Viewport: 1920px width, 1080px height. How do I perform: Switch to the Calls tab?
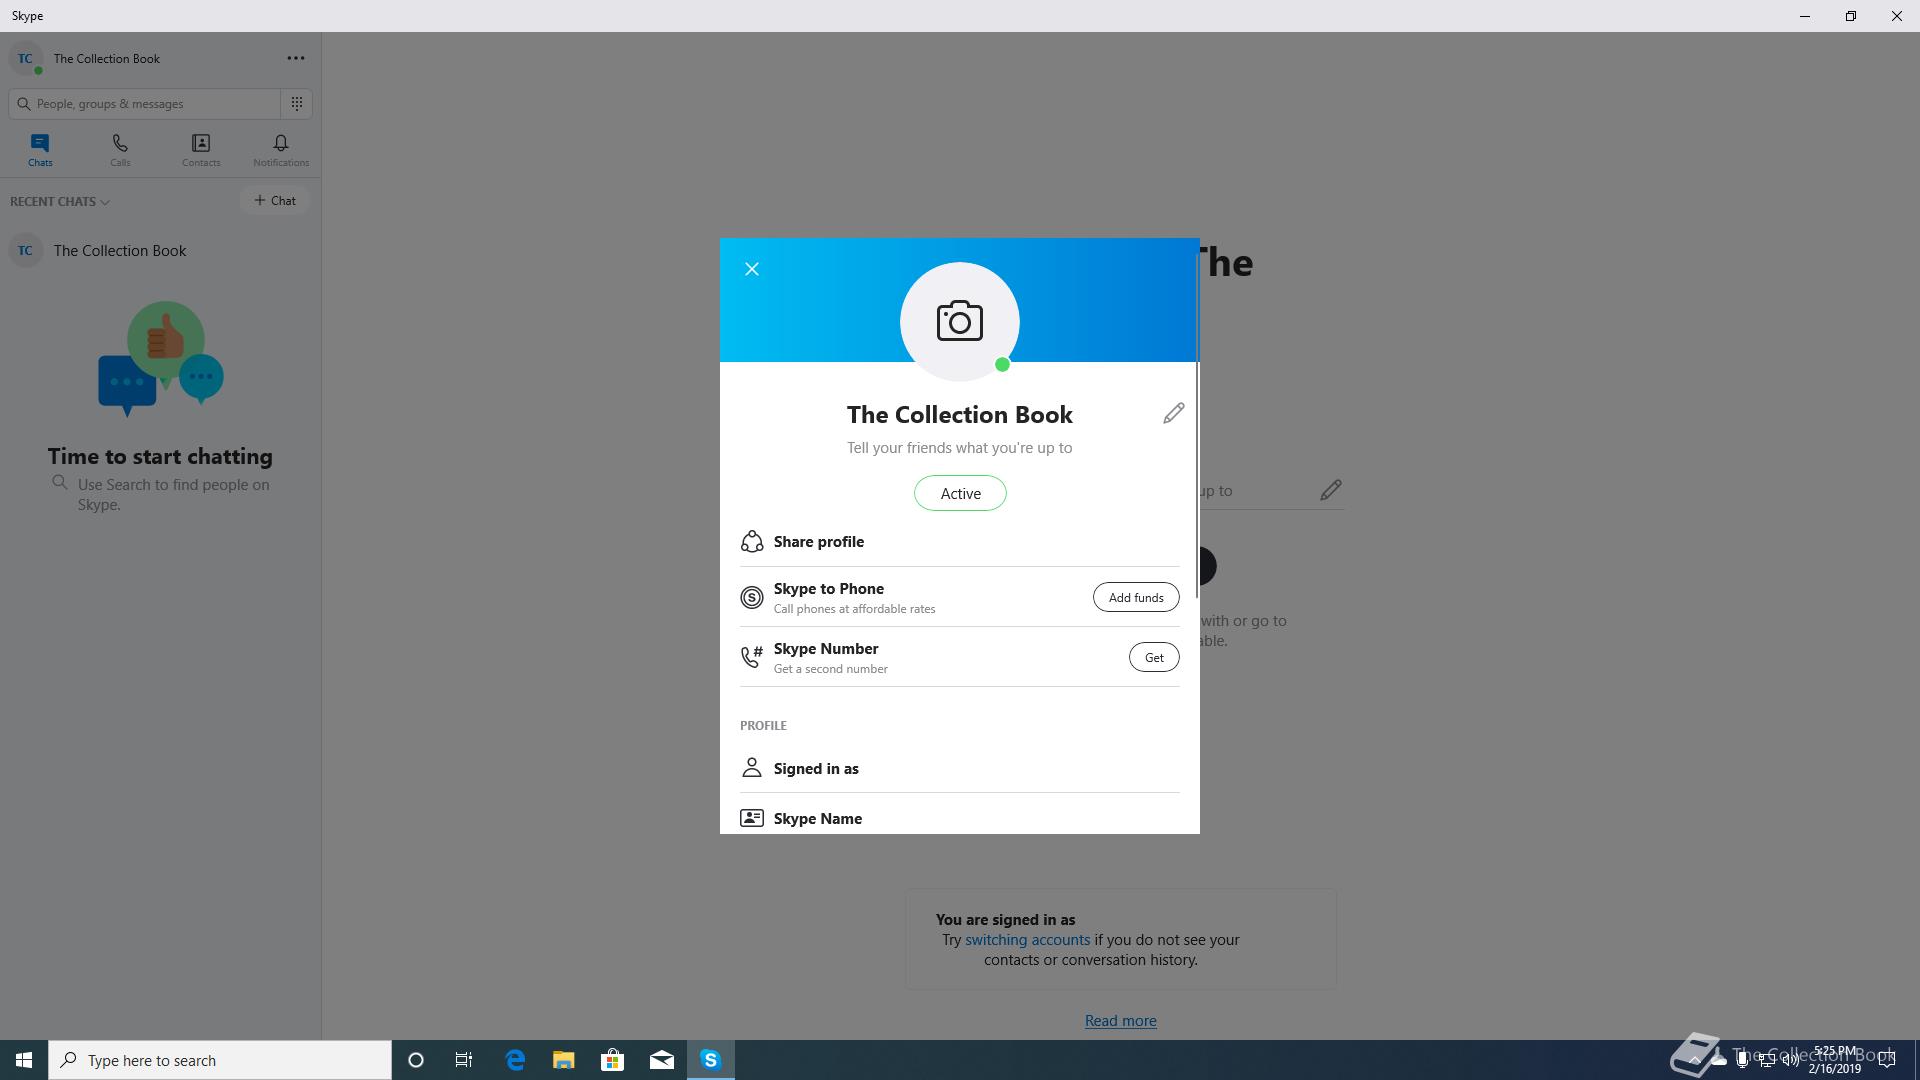(120, 150)
